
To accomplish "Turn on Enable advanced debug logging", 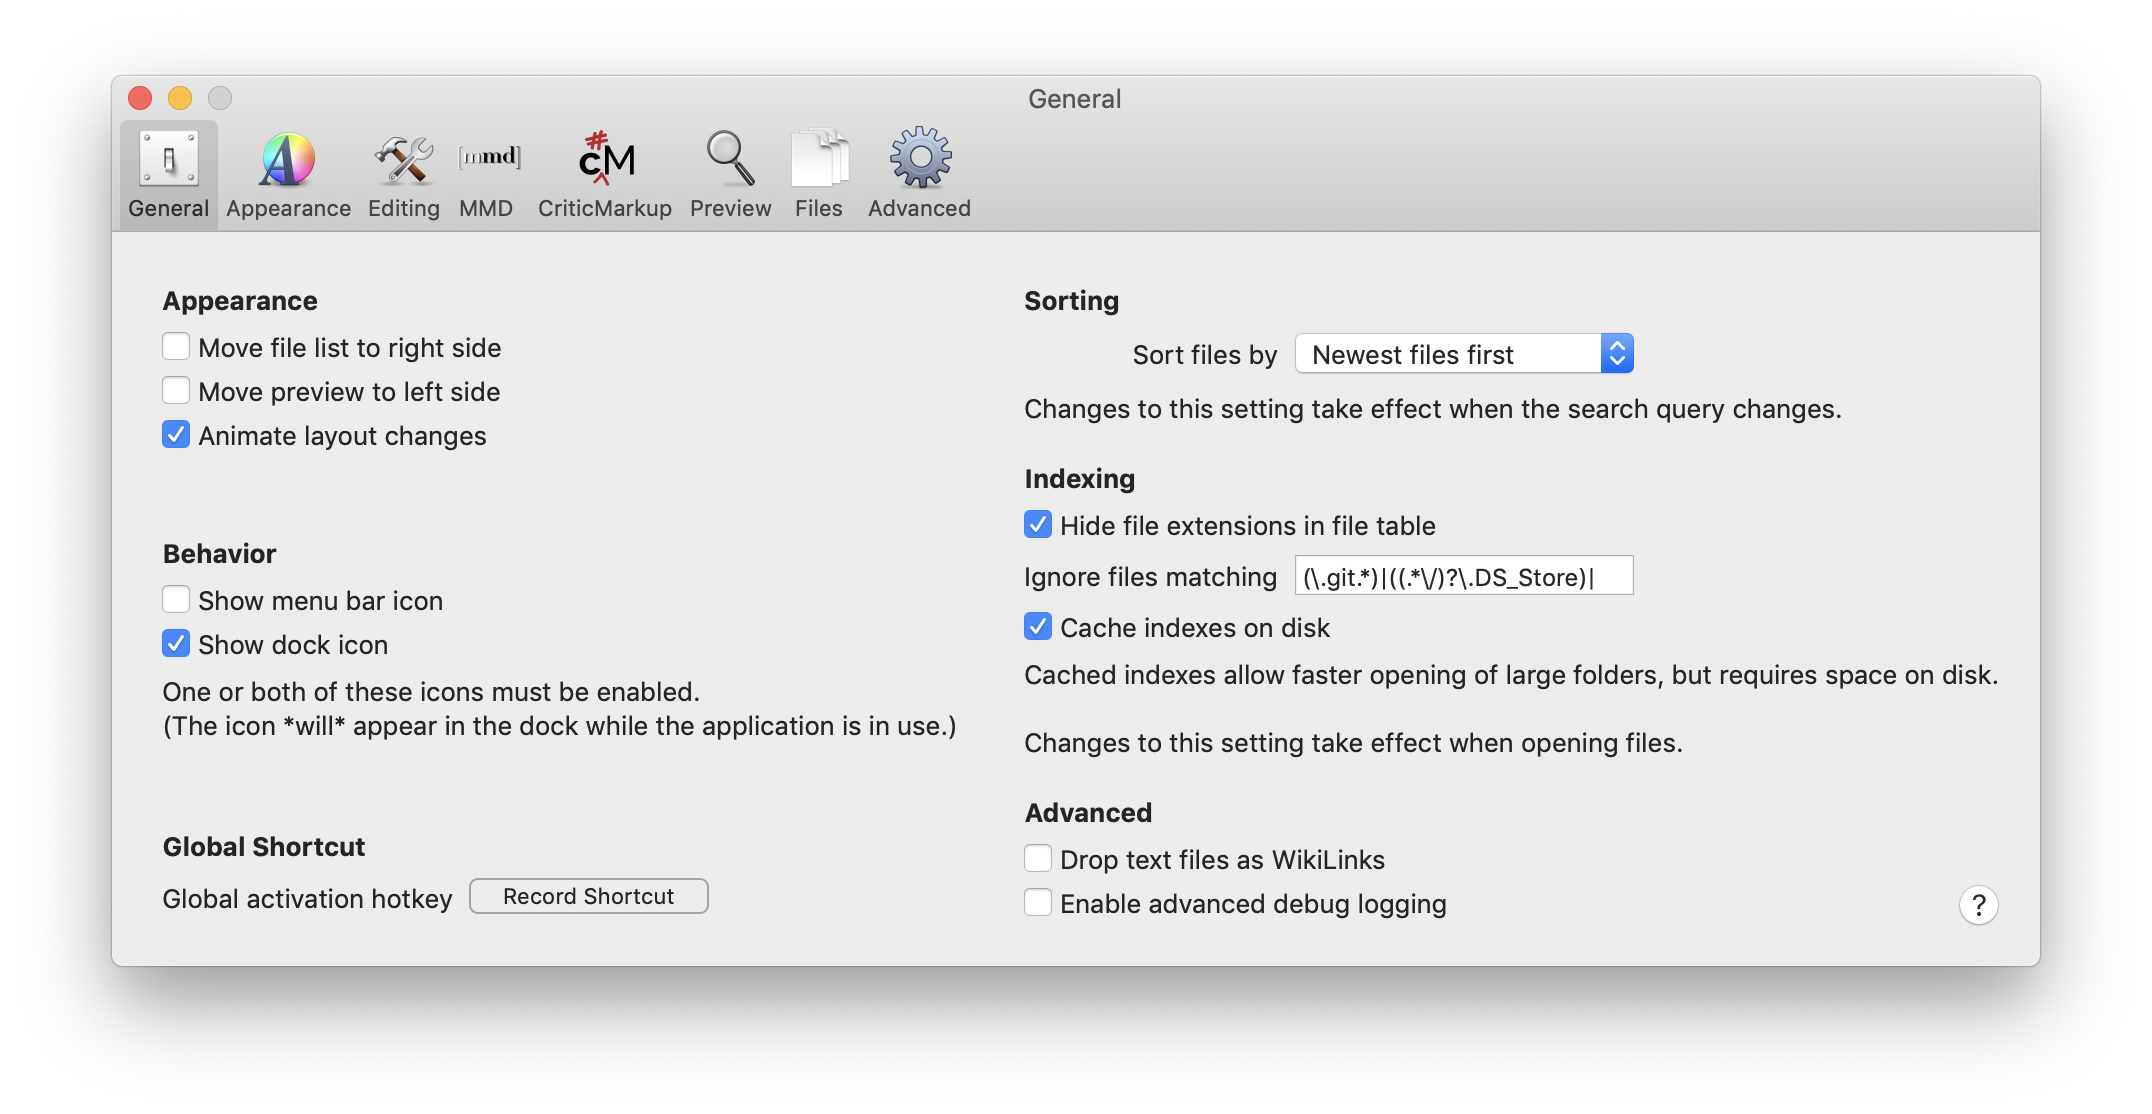I will (1038, 903).
